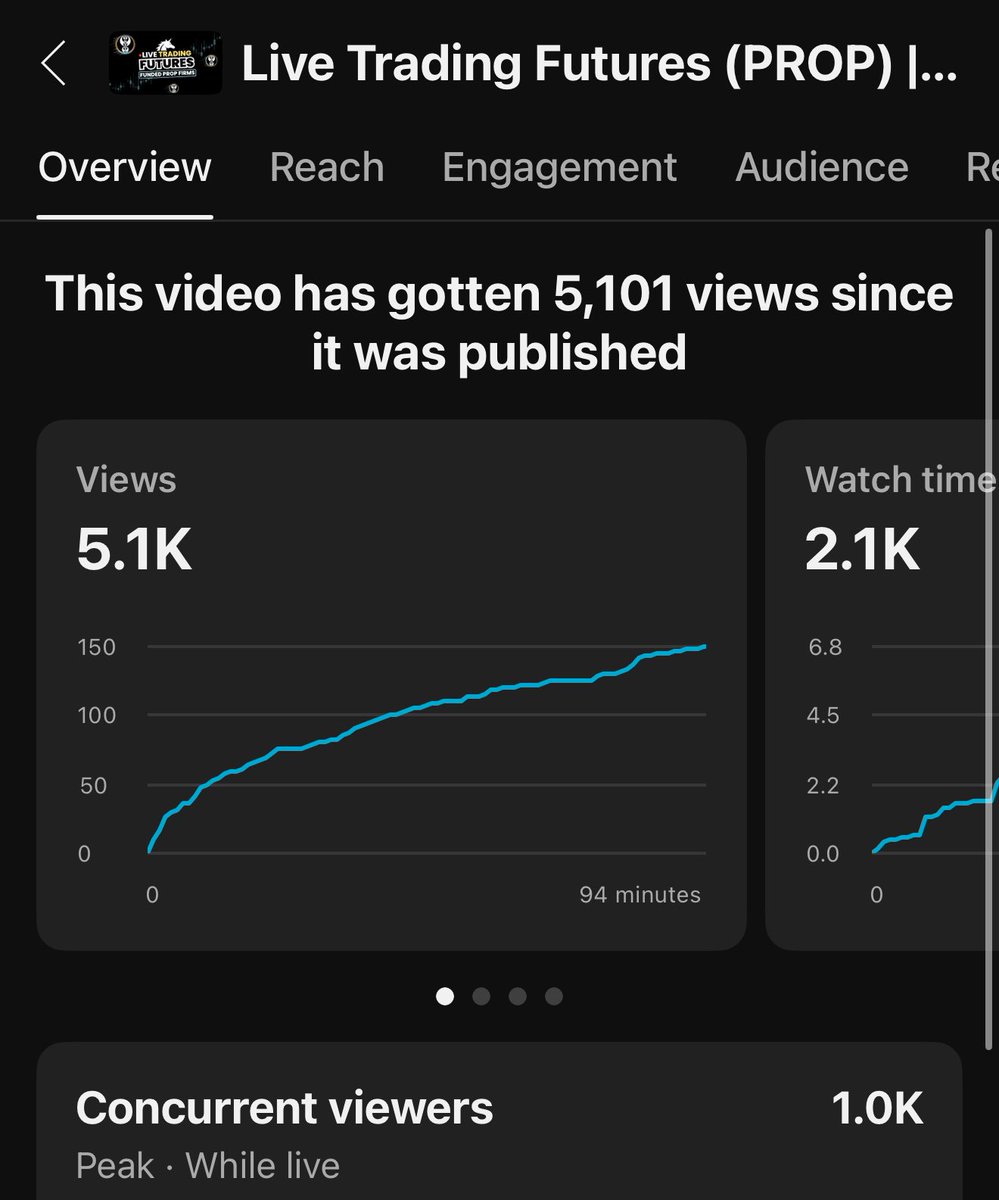
Task: Tap the Concurrent viewers card
Action: [500, 1121]
